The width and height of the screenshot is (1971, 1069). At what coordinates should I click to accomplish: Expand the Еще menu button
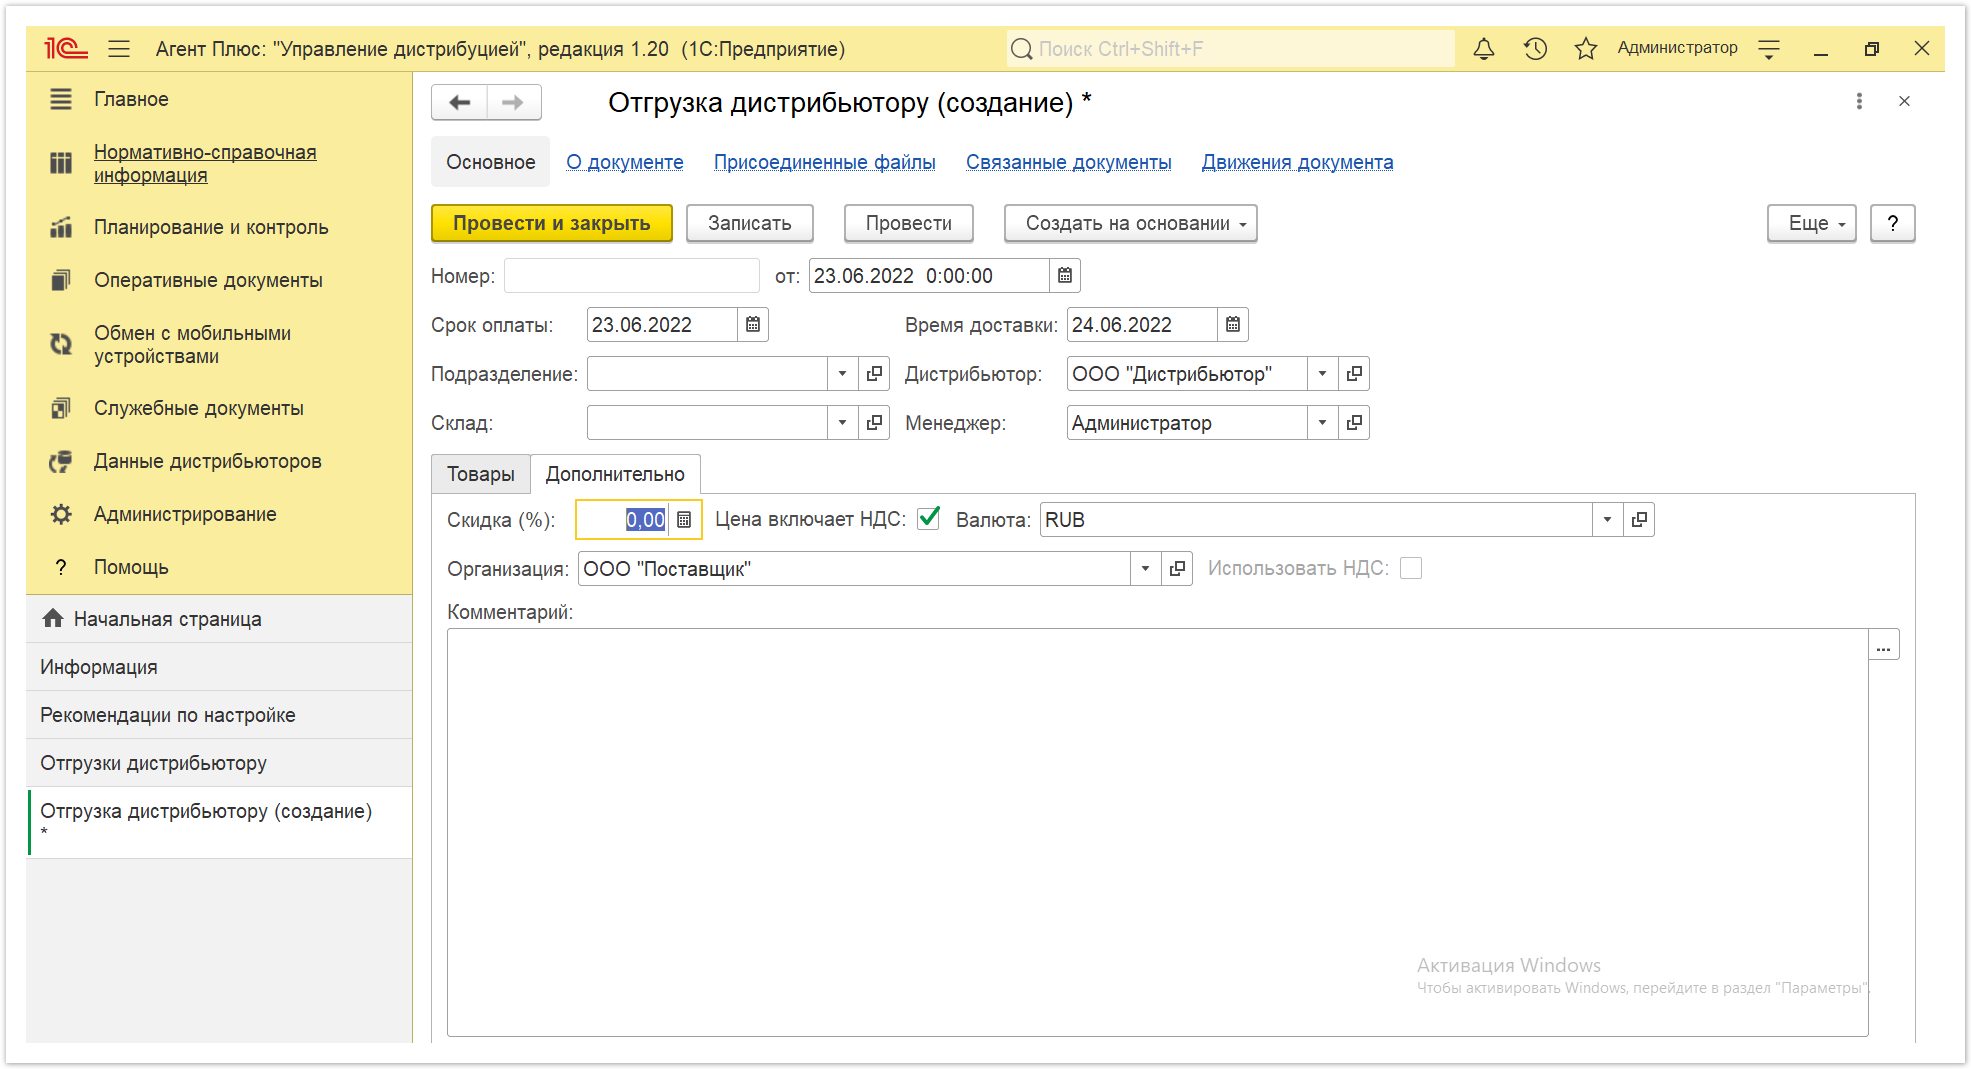click(x=1811, y=223)
